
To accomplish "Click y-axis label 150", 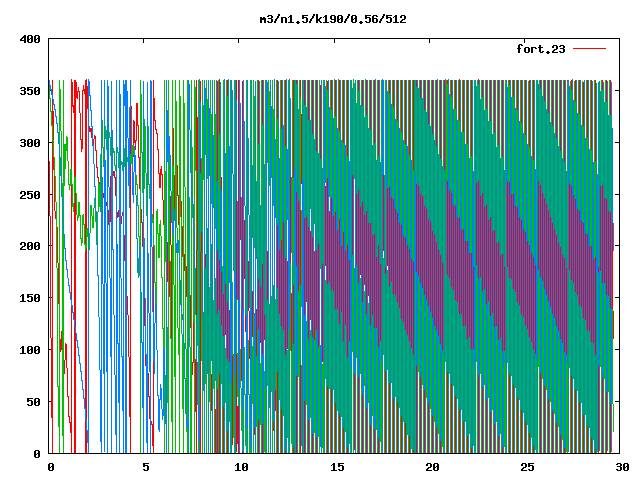I will tap(30, 298).
